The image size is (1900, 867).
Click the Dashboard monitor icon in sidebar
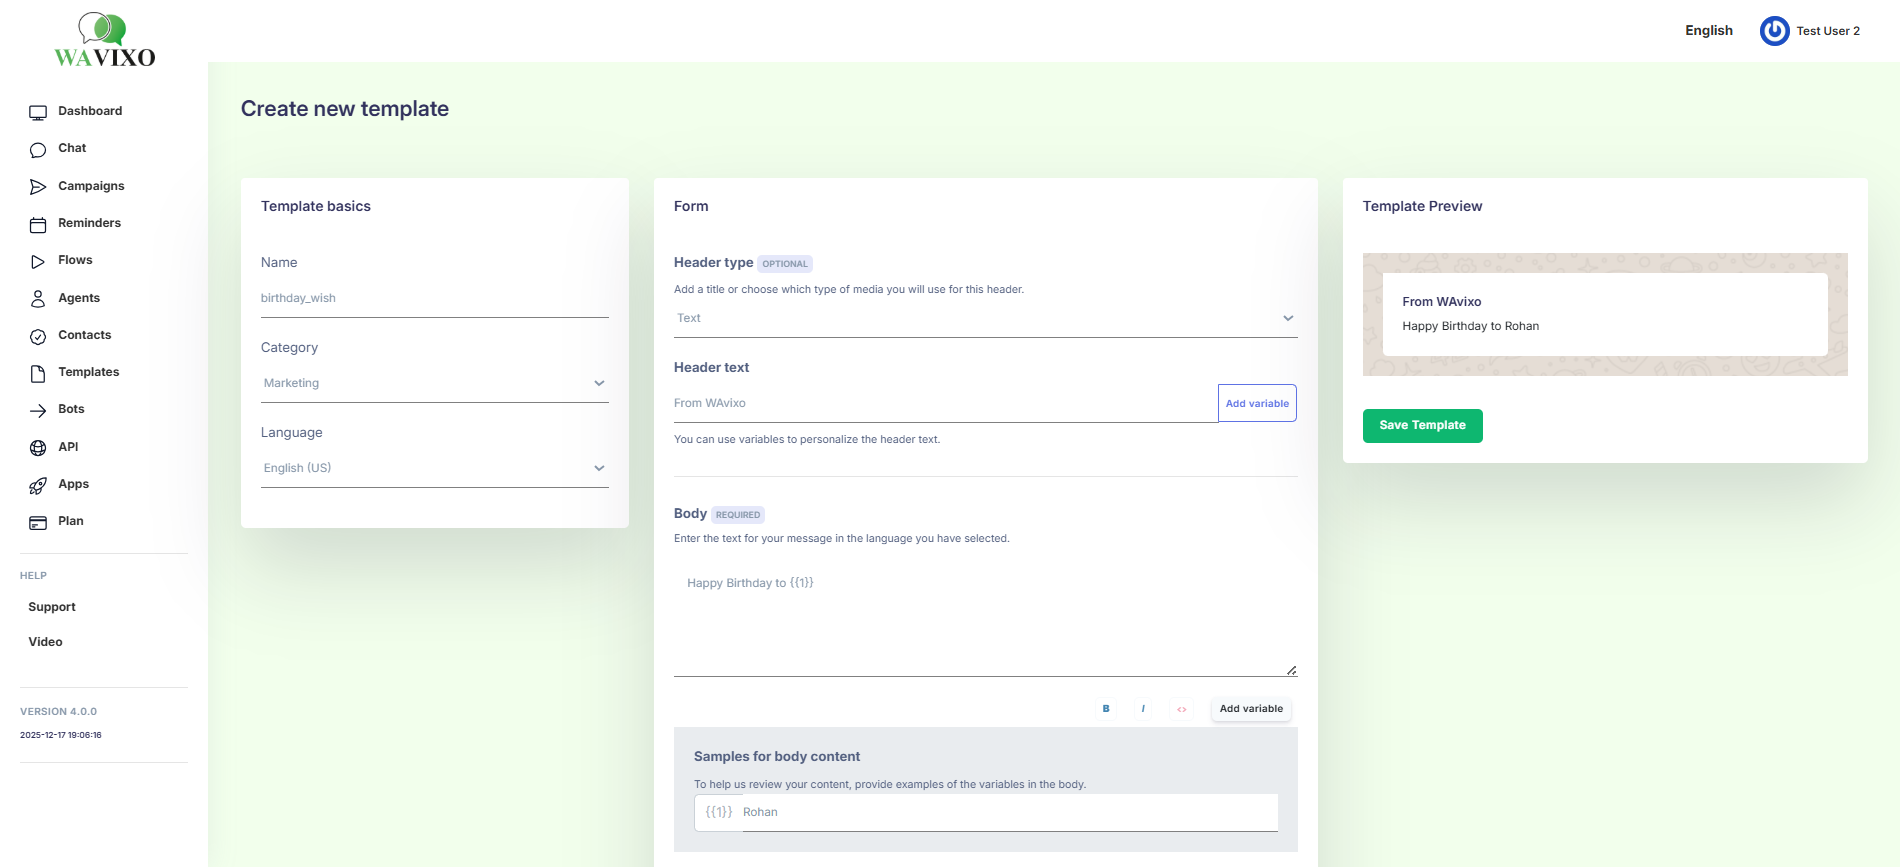[38, 112]
